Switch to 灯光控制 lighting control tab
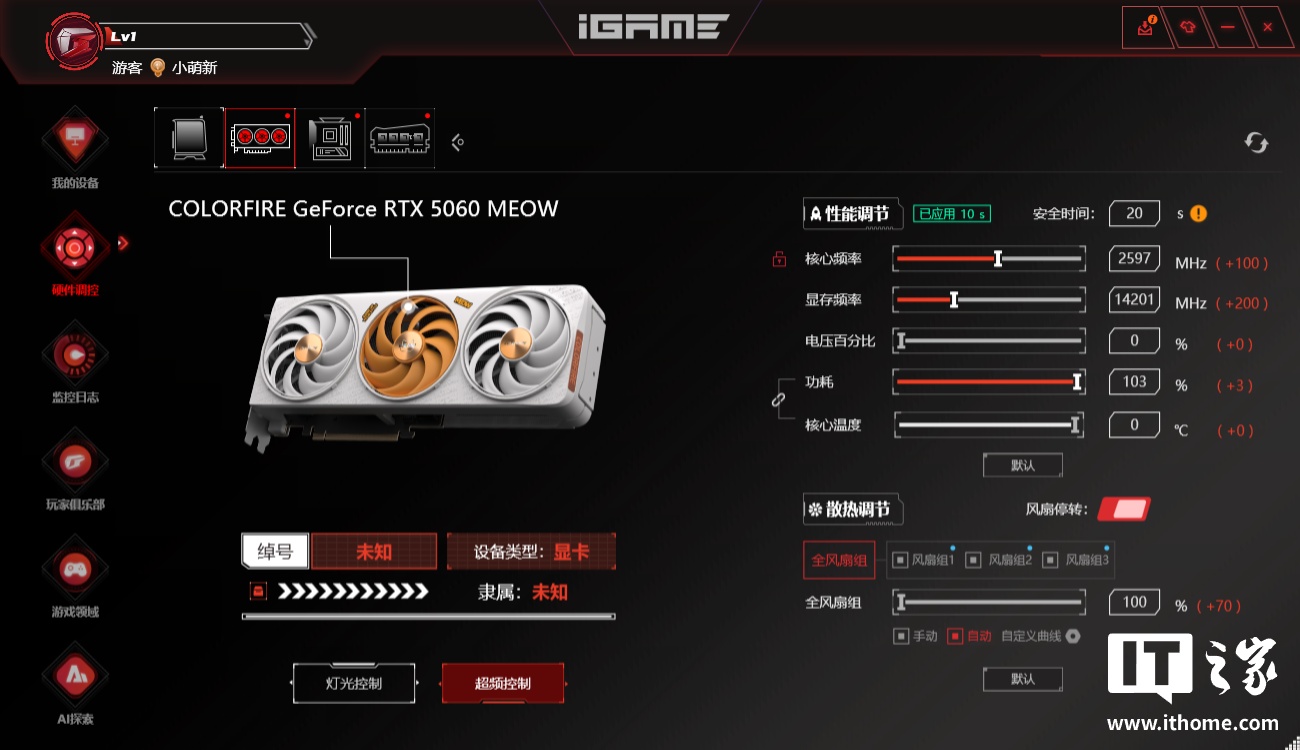Screen dimensions: 1300x750 click(x=354, y=684)
